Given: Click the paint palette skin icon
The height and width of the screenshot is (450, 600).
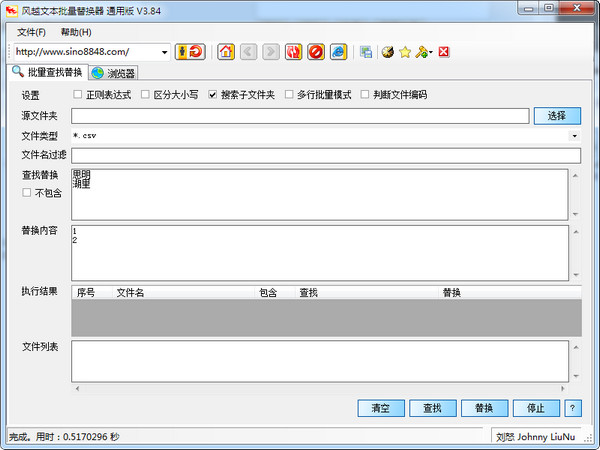Looking at the screenshot, I should coord(388,52).
